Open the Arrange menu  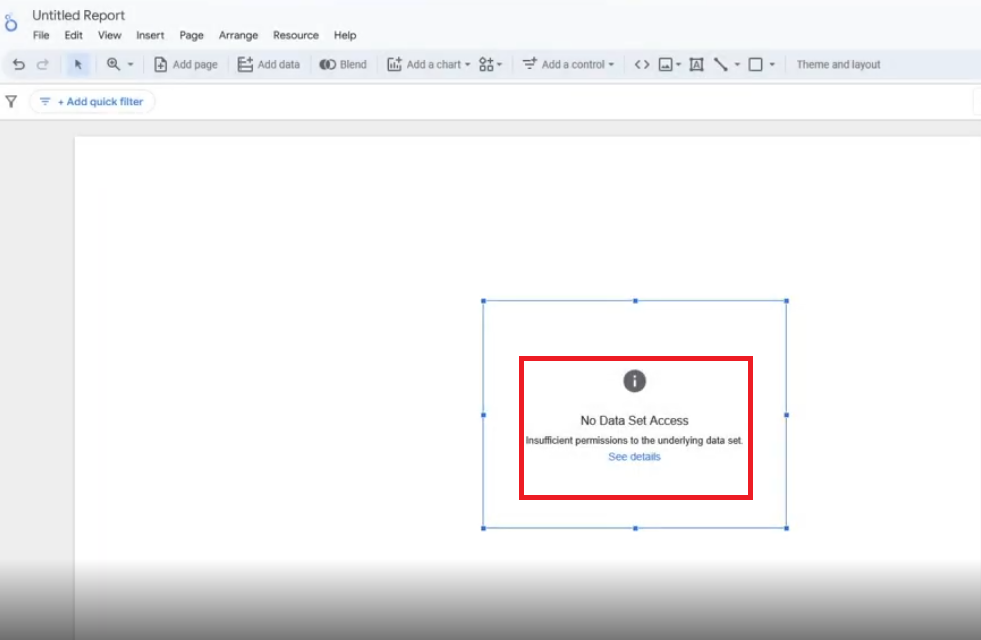238,35
